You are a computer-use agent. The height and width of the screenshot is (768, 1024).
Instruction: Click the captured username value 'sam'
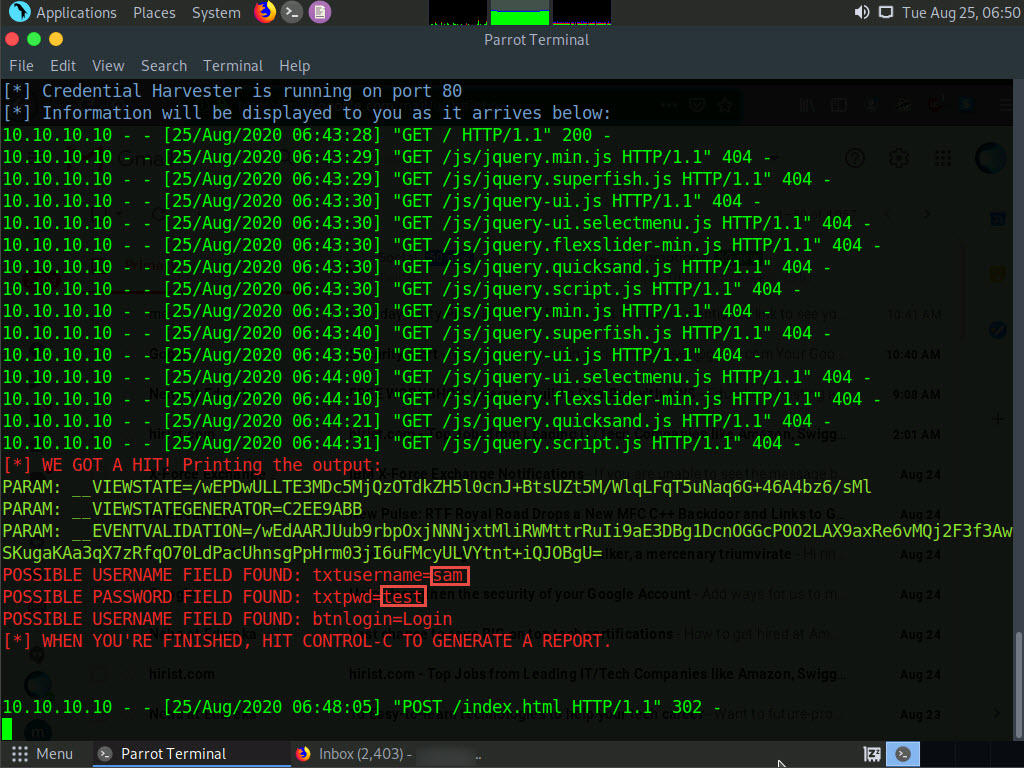[x=450, y=575]
